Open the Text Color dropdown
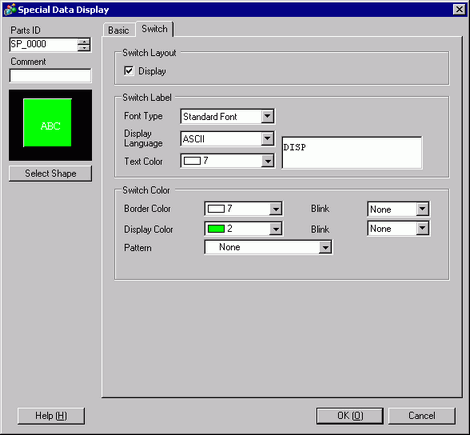The image size is (470, 435). [x=227, y=161]
